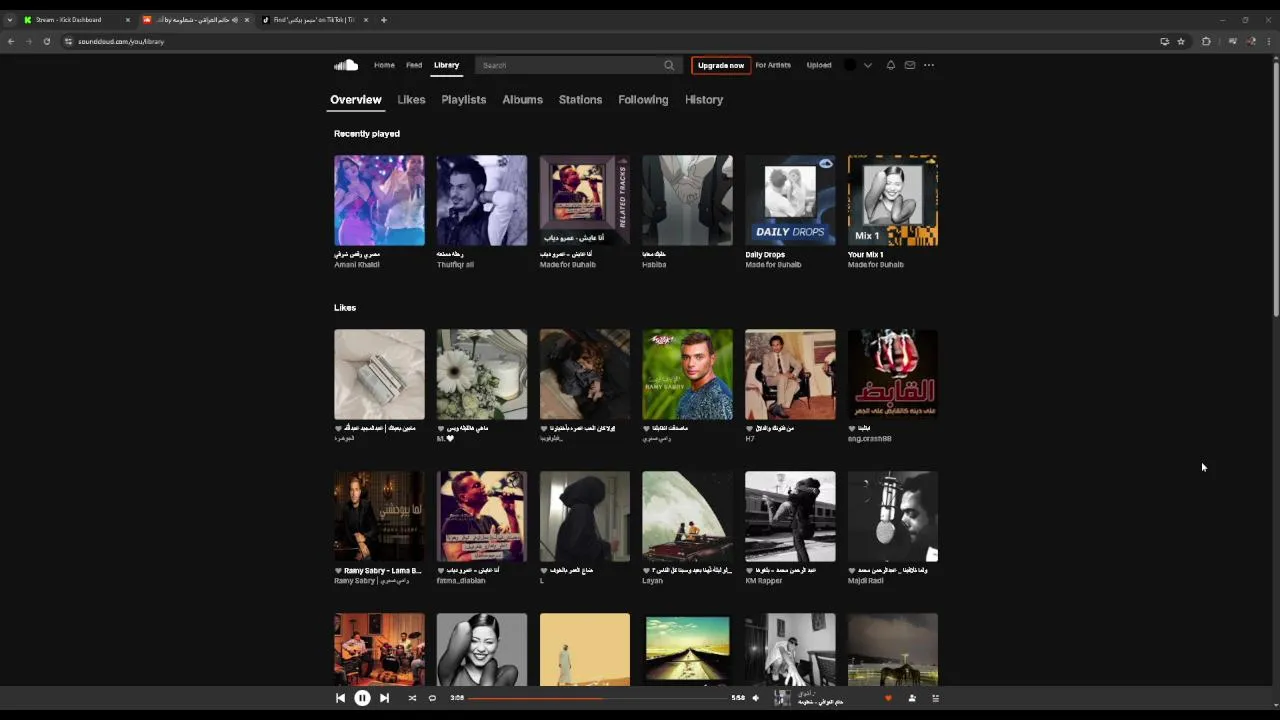This screenshot has width=1280, height=720.
Task: Unlike the current track with heart icon
Action: (x=888, y=698)
